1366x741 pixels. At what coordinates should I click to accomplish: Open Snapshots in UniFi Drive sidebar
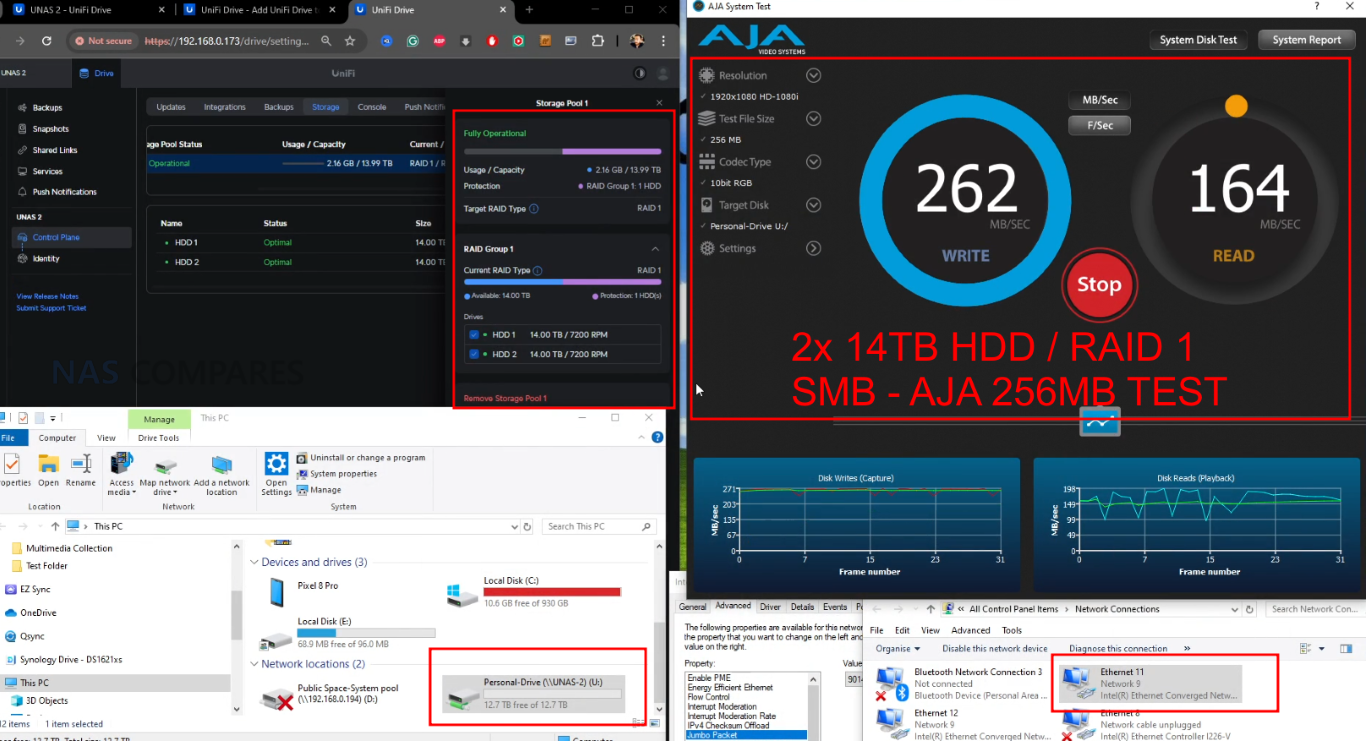[x=49, y=129]
